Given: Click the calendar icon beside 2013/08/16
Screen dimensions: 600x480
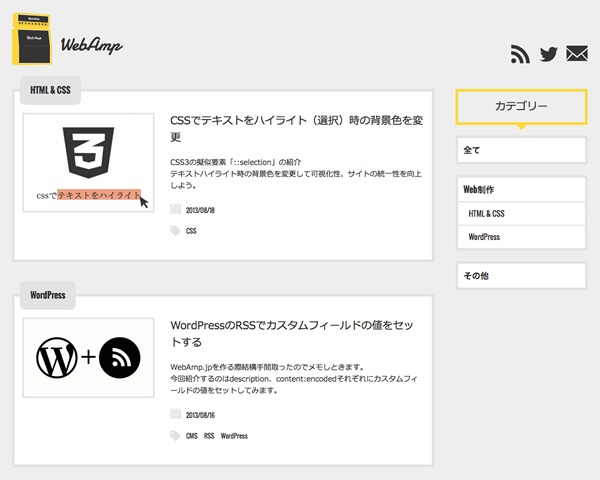Looking at the screenshot, I should point(175,414).
